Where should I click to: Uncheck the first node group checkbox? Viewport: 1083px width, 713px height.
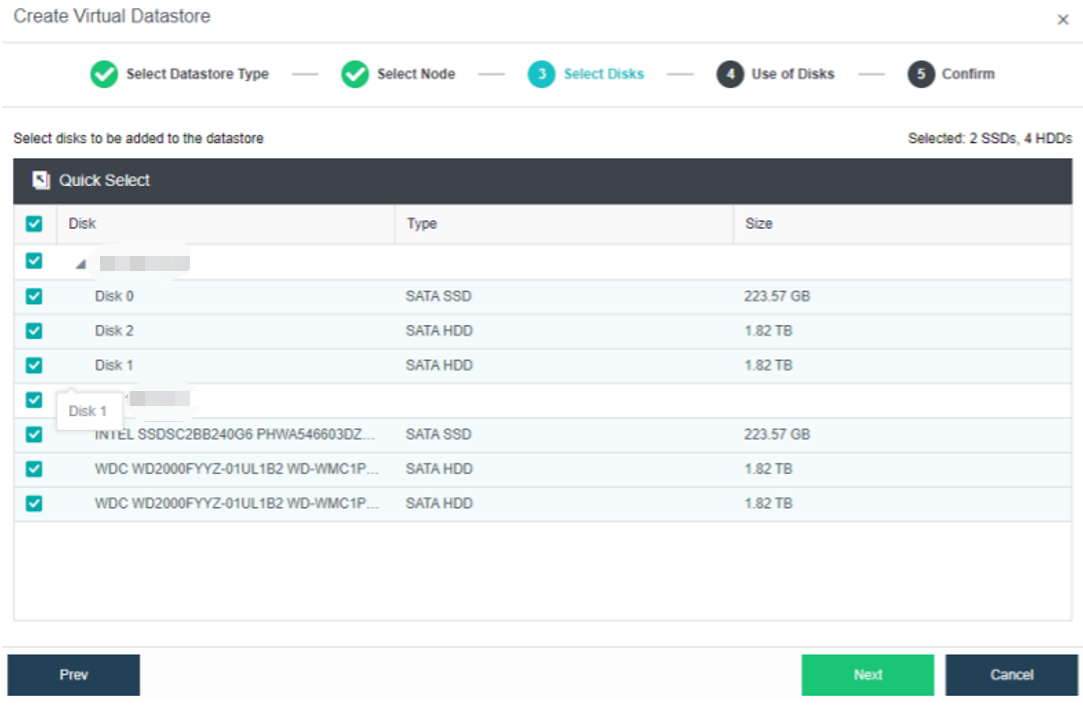point(34,261)
